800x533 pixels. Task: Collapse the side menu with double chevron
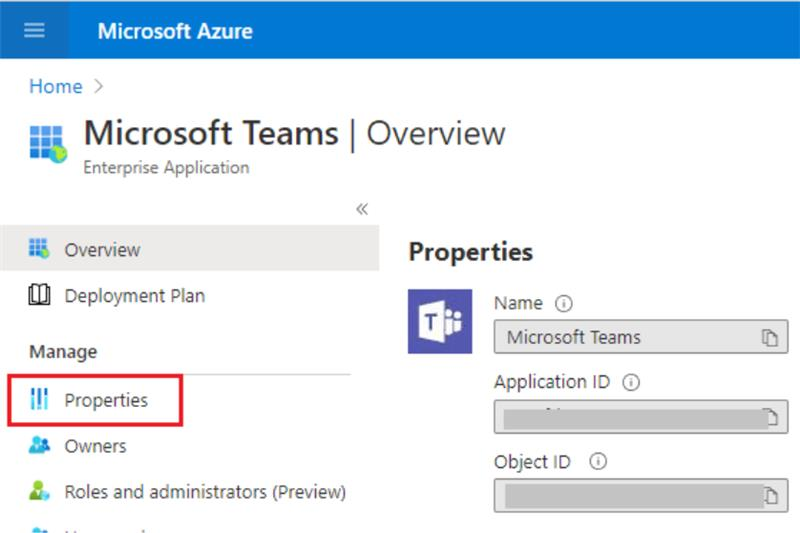tap(362, 209)
